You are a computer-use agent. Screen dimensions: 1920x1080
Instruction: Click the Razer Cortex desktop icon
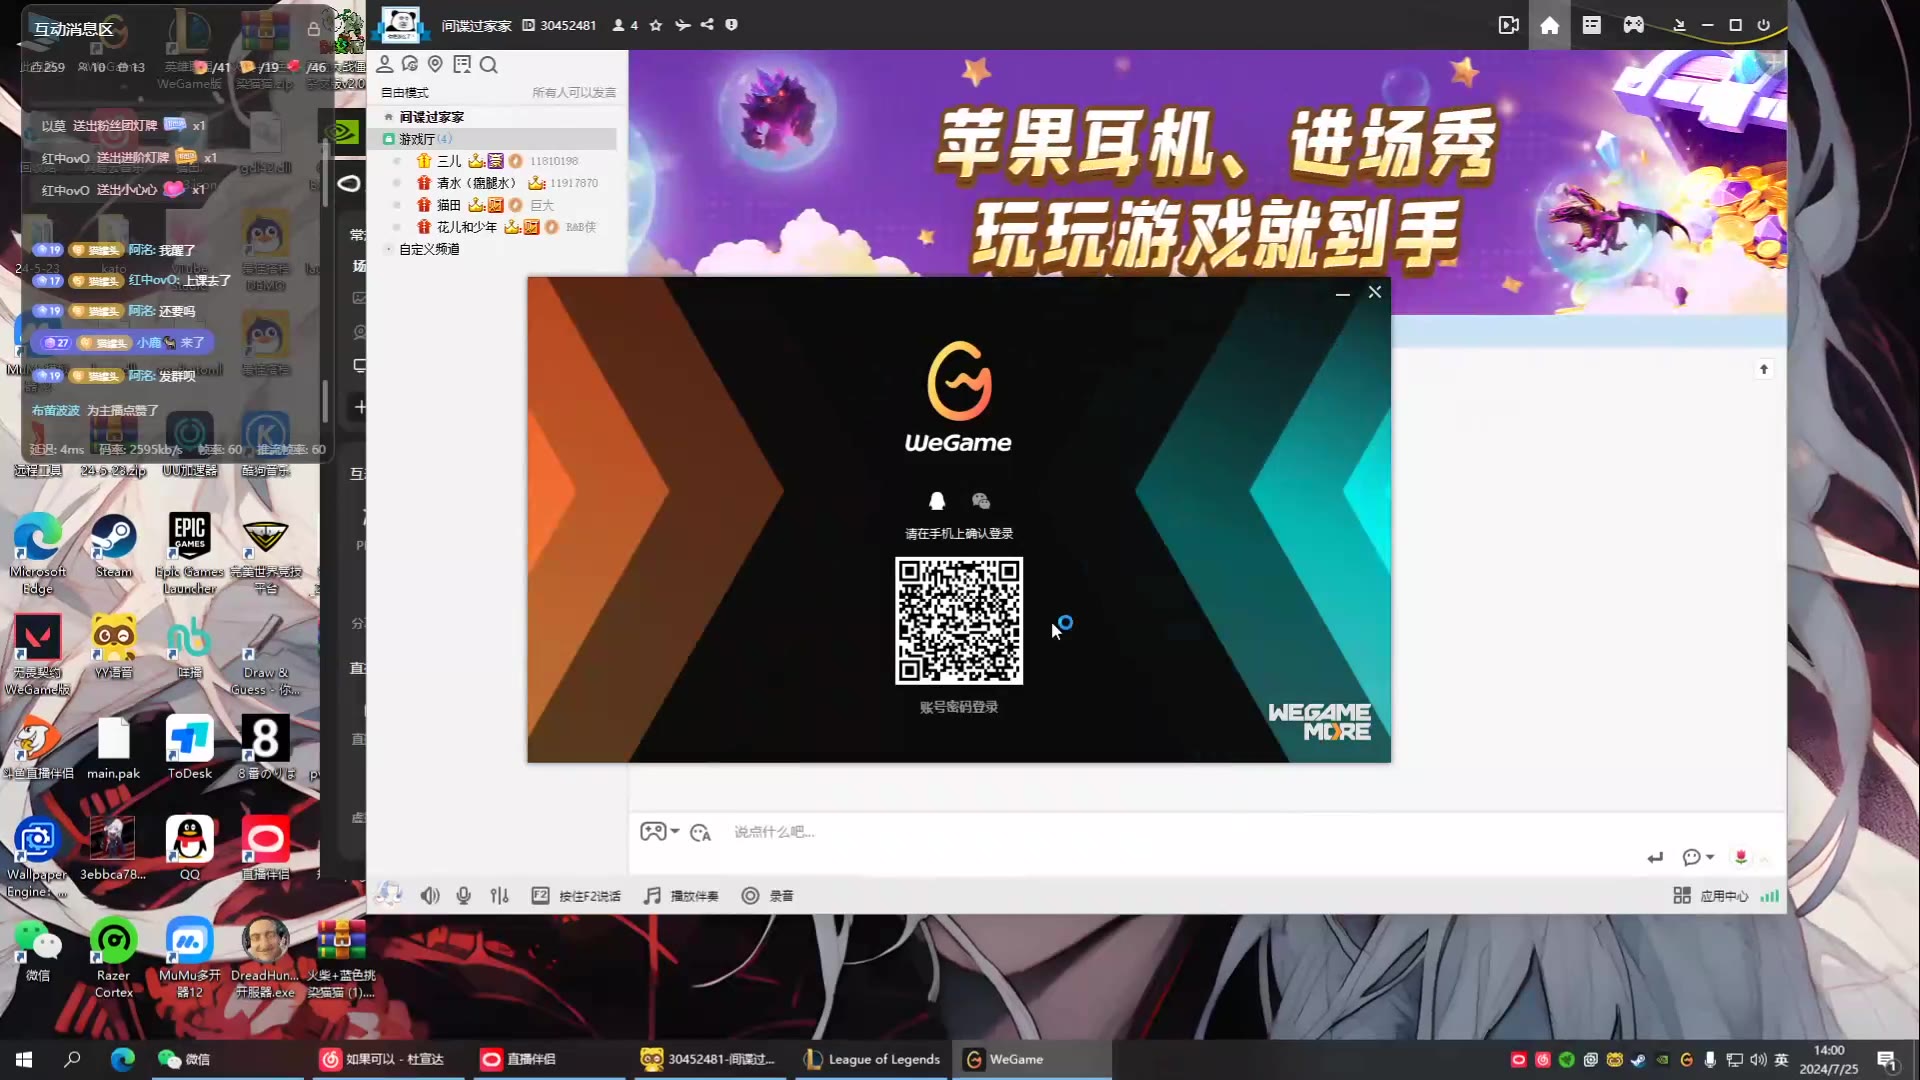click(114, 958)
